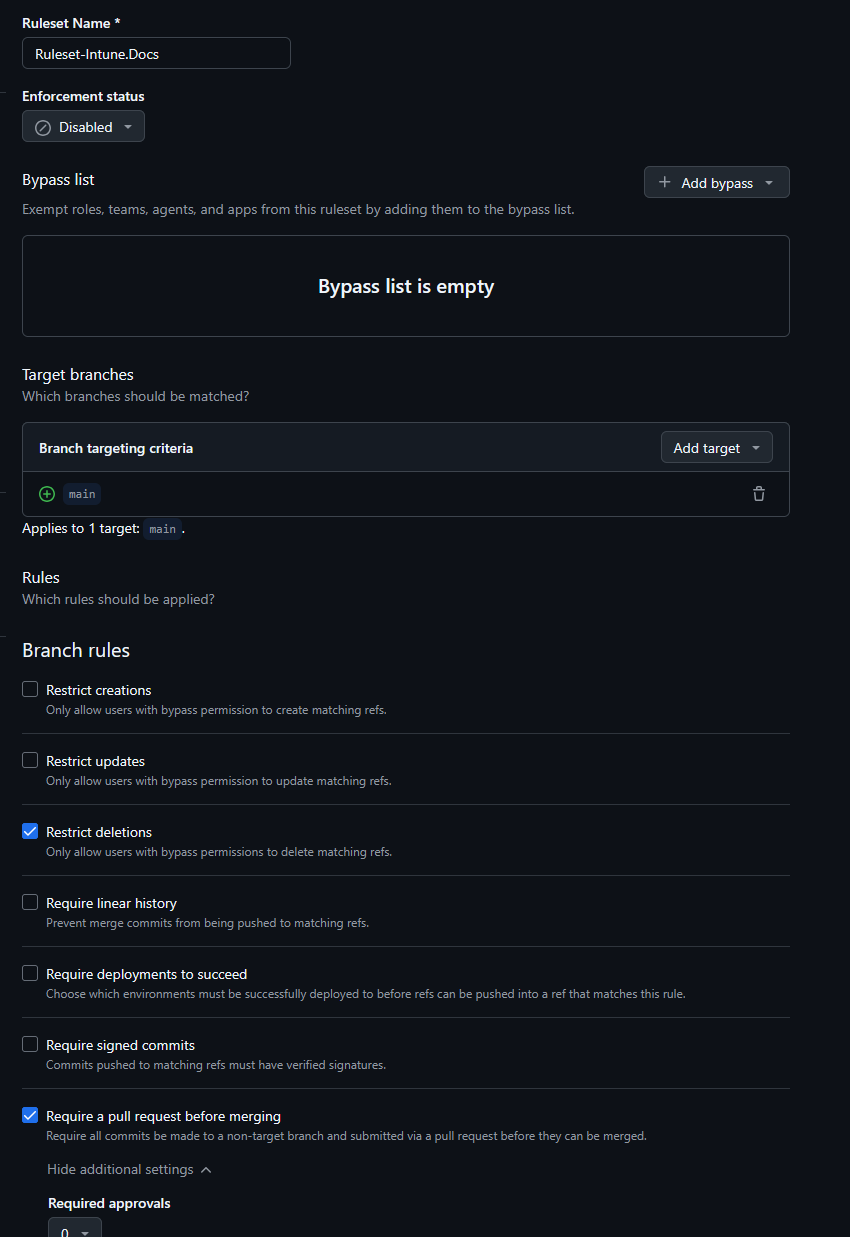The width and height of the screenshot is (850, 1237).
Task: Open the Add target dropdown
Action: click(x=716, y=447)
